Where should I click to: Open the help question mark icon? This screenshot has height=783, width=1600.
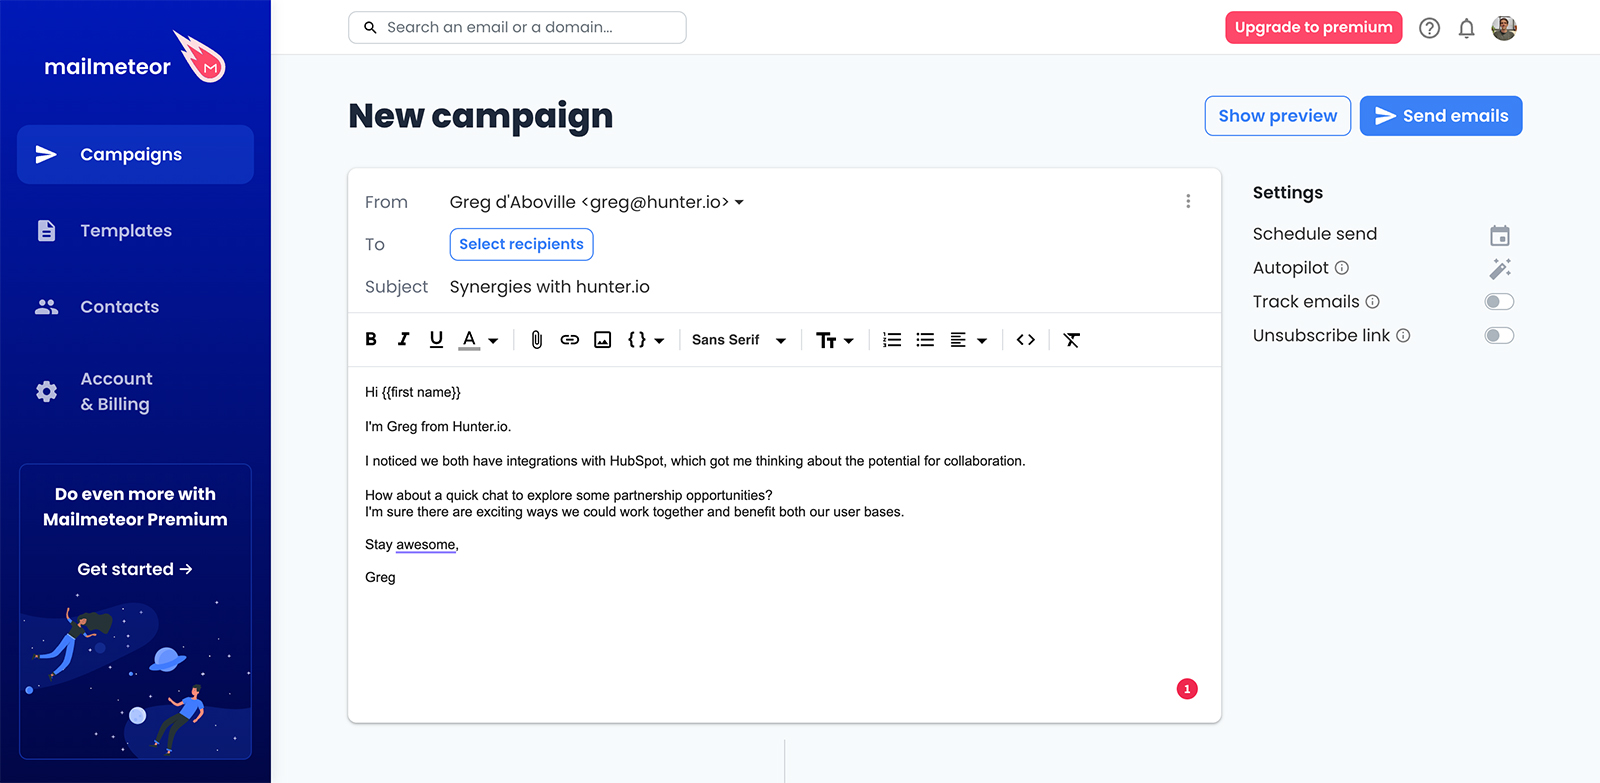(1430, 28)
